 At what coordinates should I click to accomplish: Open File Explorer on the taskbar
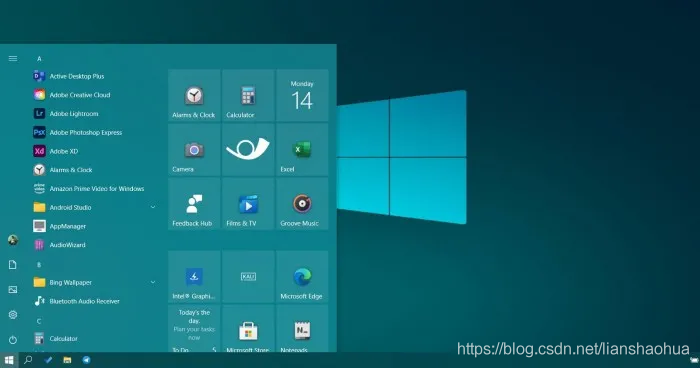(x=67, y=360)
